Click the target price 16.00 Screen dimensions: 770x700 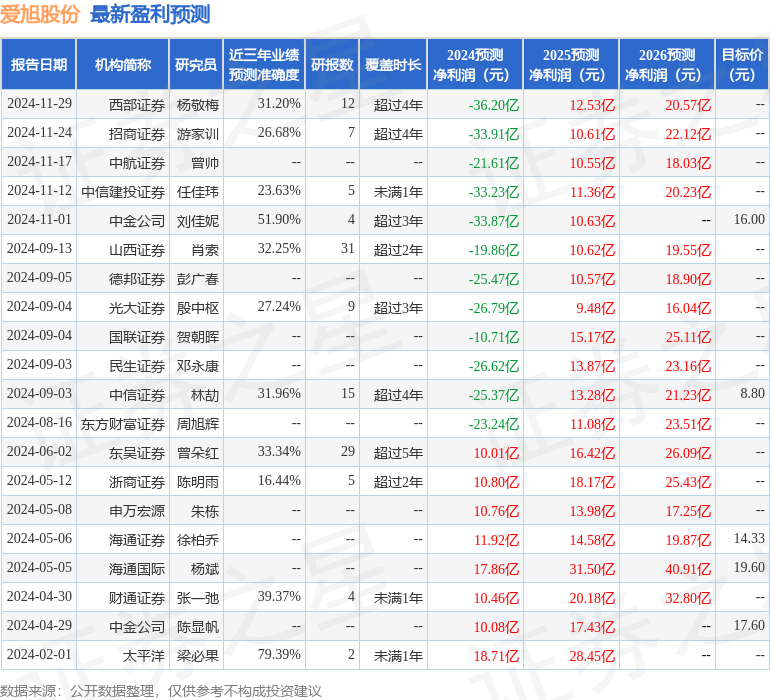coord(749,220)
